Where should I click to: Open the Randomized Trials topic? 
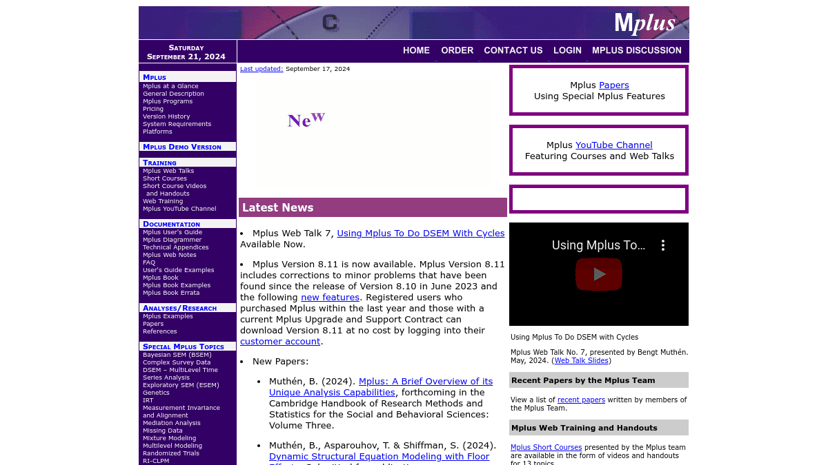tap(171, 453)
